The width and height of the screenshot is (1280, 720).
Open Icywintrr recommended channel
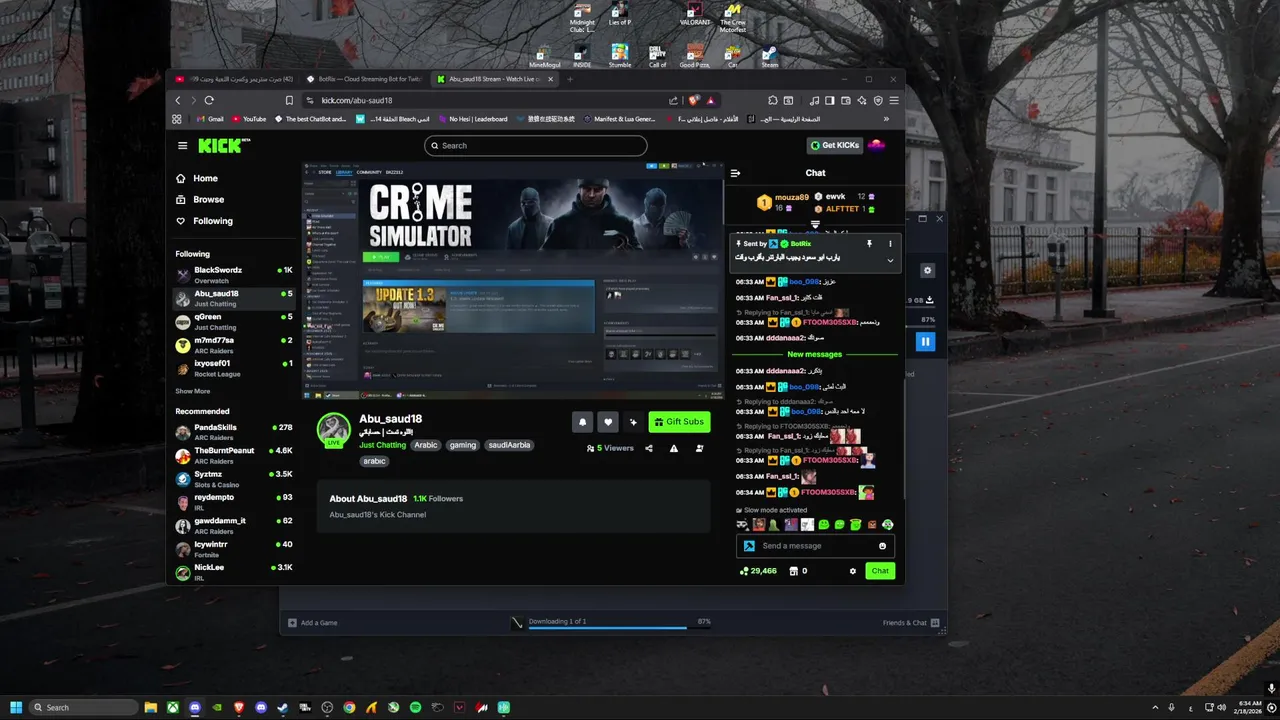pyautogui.click(x=234, y=549)
